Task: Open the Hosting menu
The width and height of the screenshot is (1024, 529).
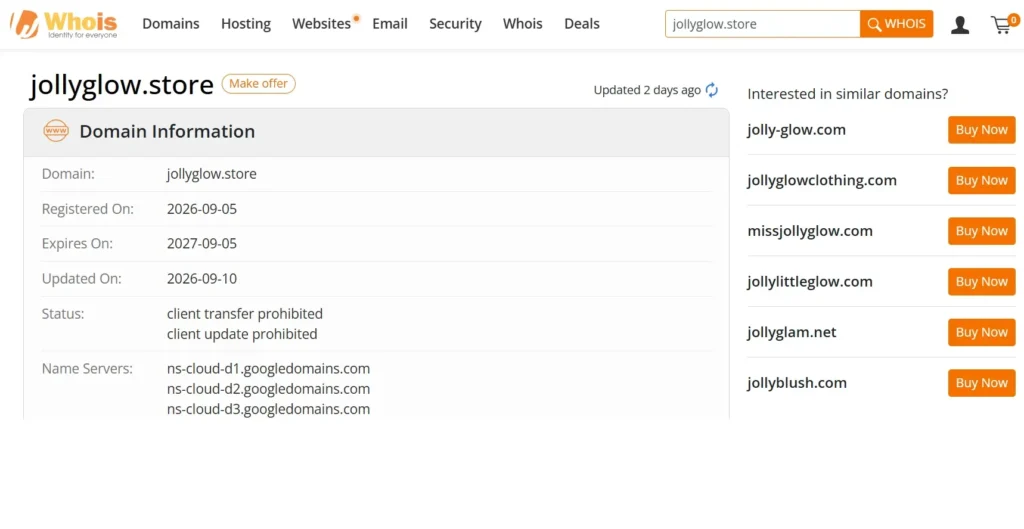Action: tap(246, 24)
